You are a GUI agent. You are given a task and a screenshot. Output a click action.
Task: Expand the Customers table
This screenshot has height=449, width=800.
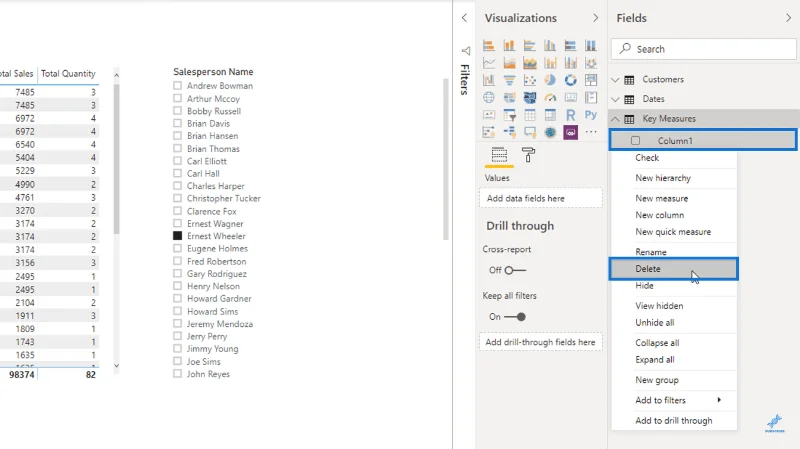click(615, 80)
